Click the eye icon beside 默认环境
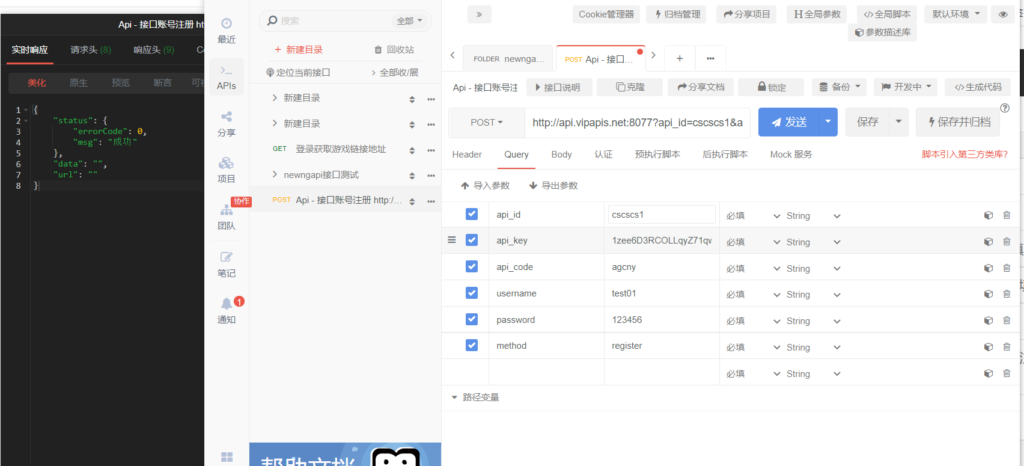Image resolution: width=1024 pixels, height=466 pixels. (x=1004, y=14)
